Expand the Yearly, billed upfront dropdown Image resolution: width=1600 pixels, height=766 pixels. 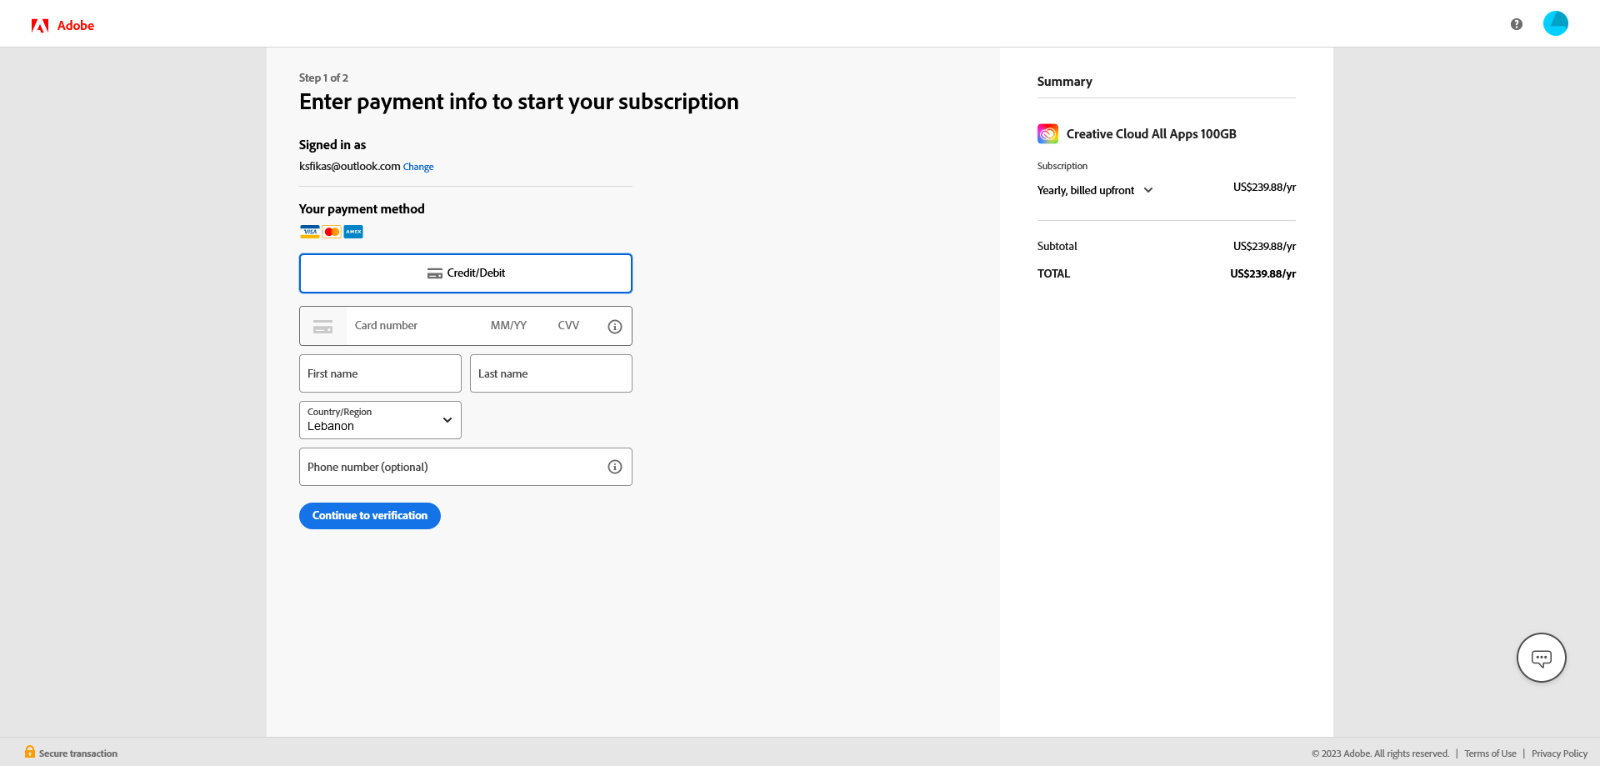(1095, 190)
